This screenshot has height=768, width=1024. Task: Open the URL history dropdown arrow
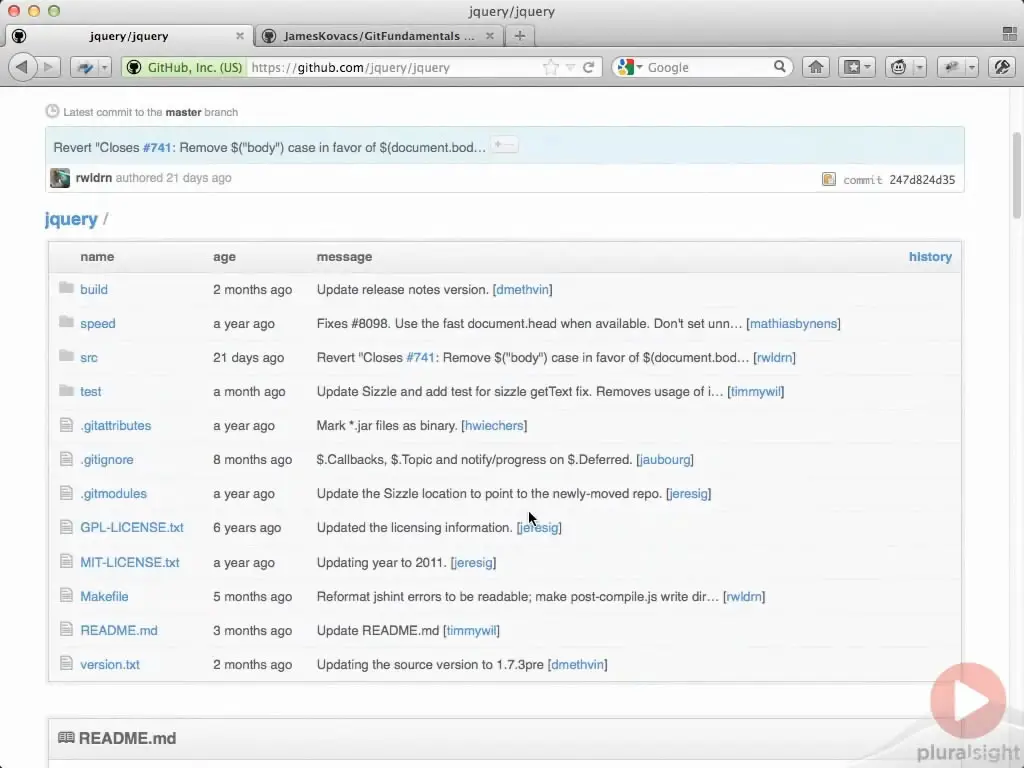(570, 67)
